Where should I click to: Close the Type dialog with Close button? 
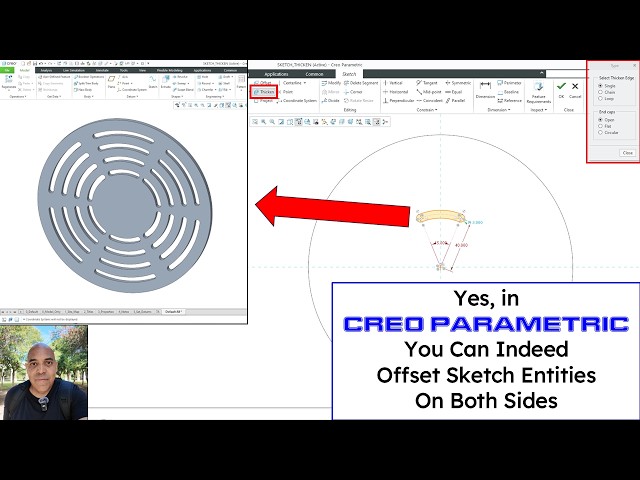[627, 153]
